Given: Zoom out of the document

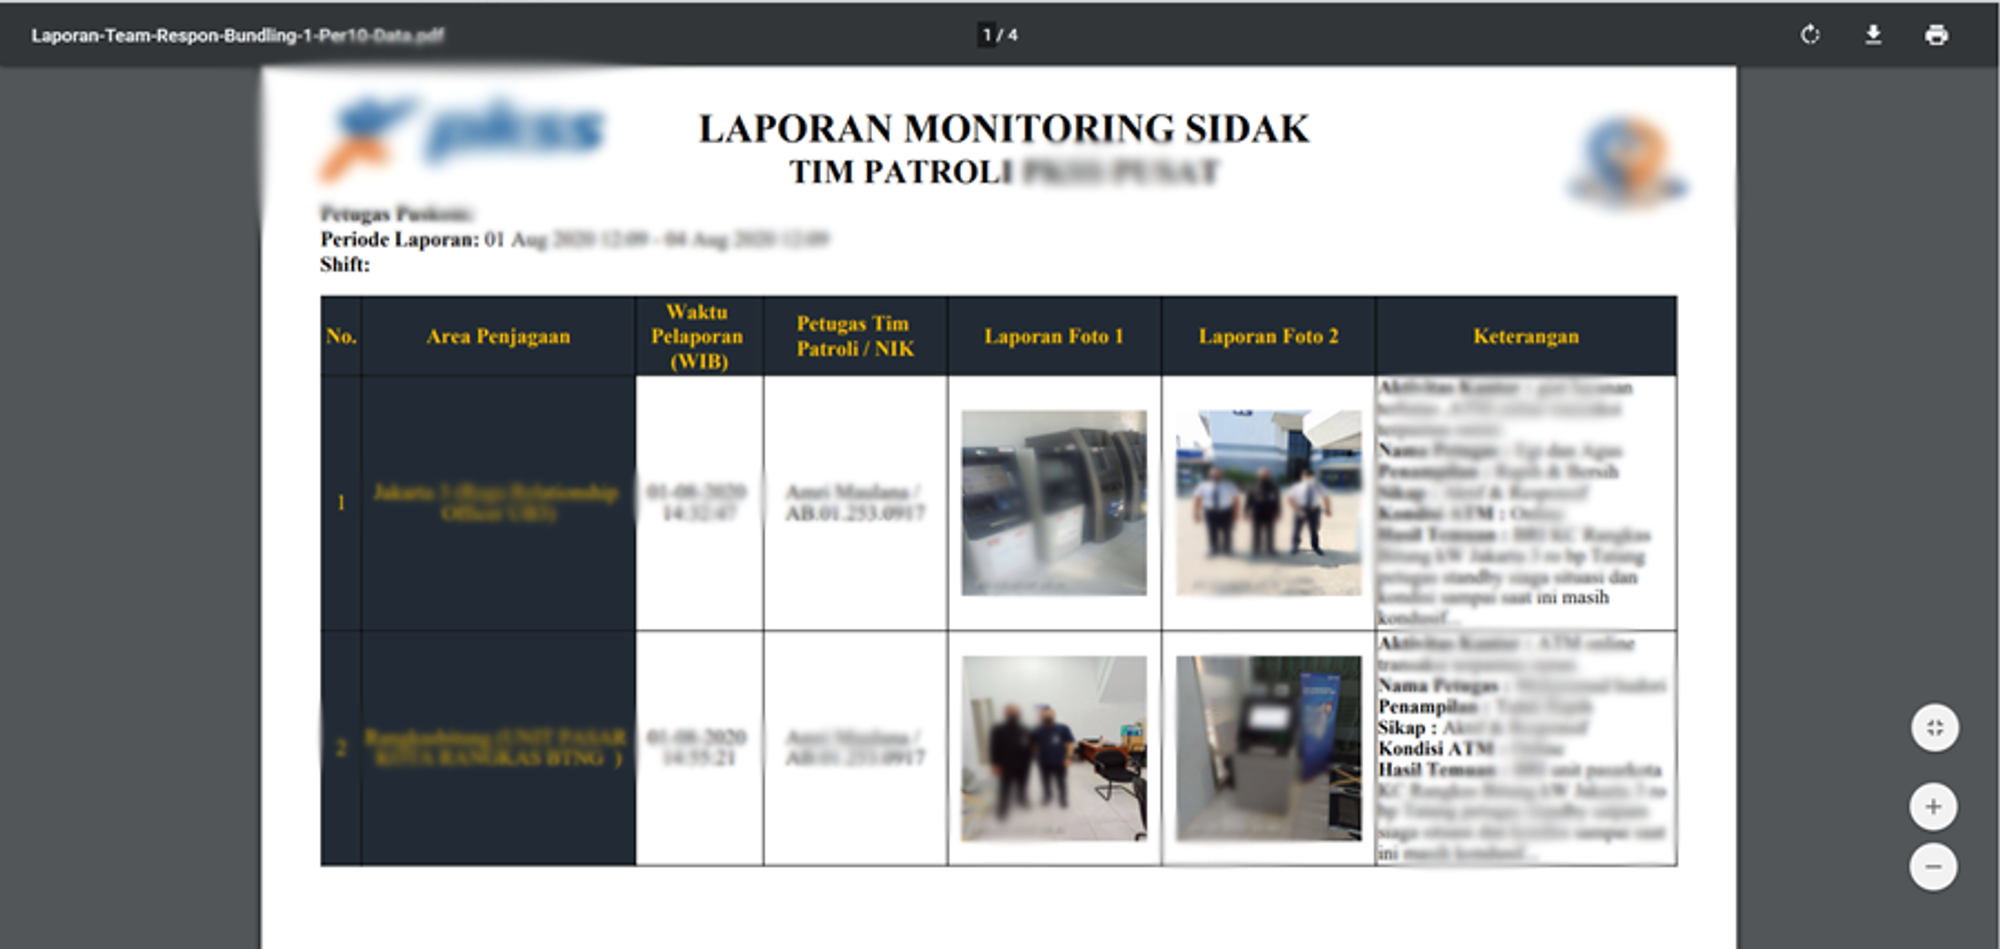Looking at the screenshot, I should 1934,867.
